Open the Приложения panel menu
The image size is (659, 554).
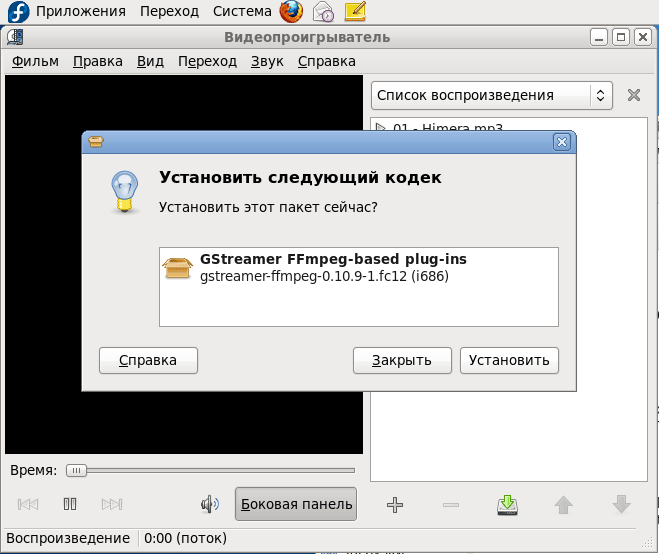coord(81,11)
